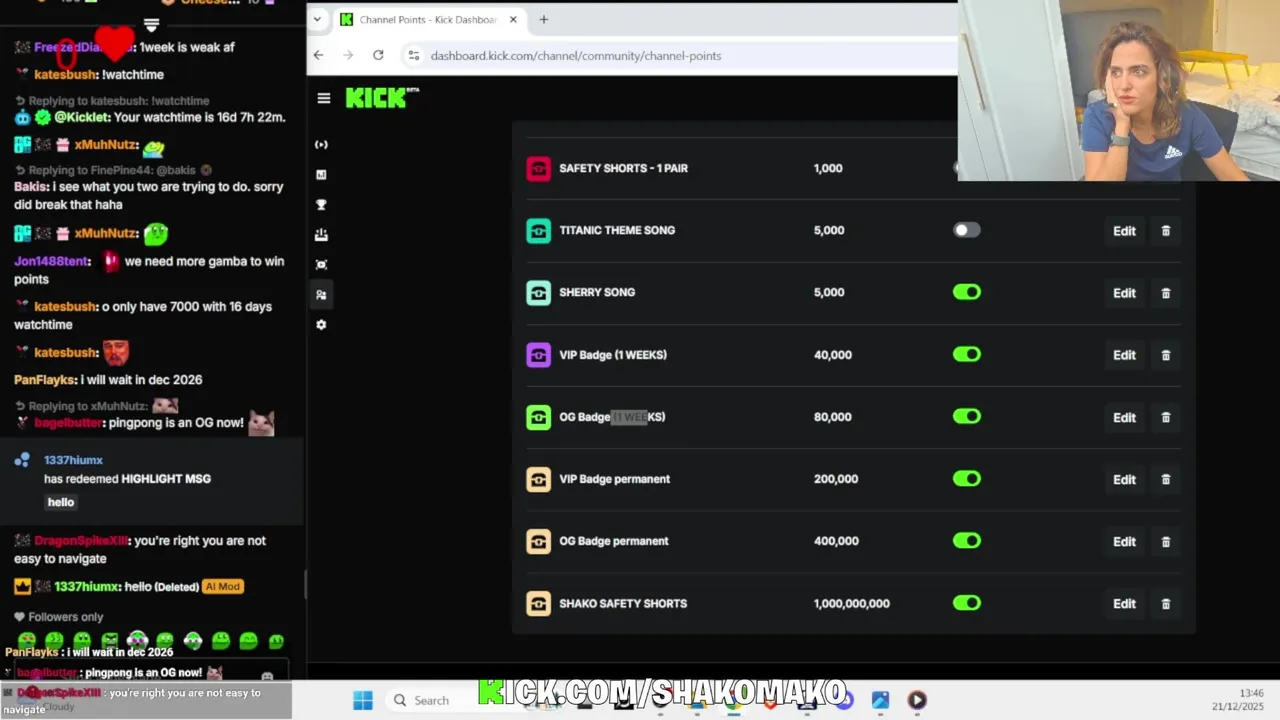This screenshot has height=720, width=1280.
Task: Reload the browser page
Action: (x=378, y=55)
